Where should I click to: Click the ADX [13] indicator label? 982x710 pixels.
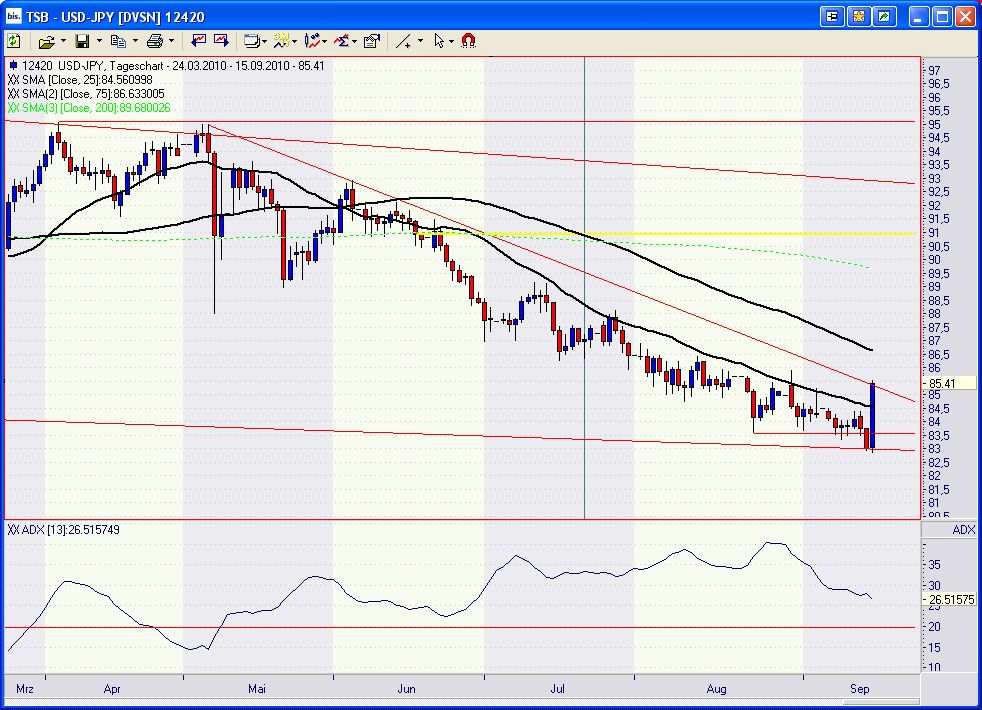(63, 530)
